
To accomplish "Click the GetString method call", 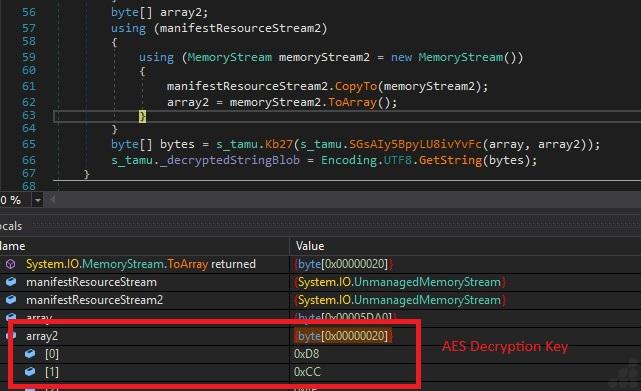I will [450, 160].
